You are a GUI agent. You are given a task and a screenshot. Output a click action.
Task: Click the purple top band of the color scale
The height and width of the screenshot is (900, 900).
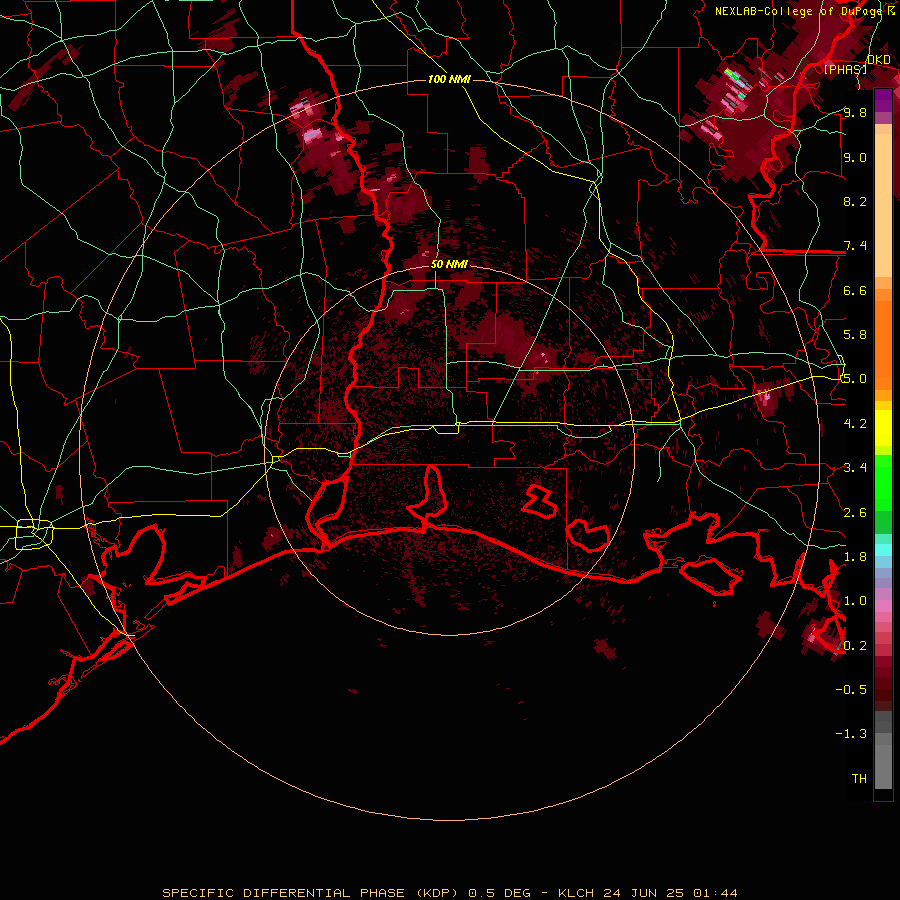pos(883,100)
